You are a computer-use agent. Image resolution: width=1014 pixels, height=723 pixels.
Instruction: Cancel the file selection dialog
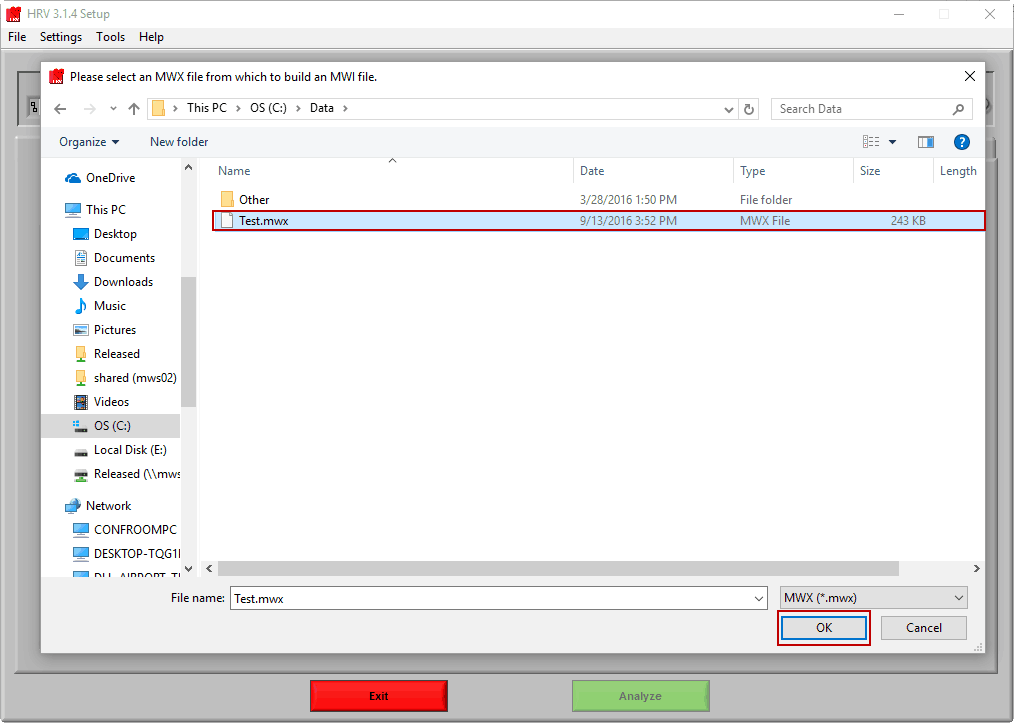923,628
